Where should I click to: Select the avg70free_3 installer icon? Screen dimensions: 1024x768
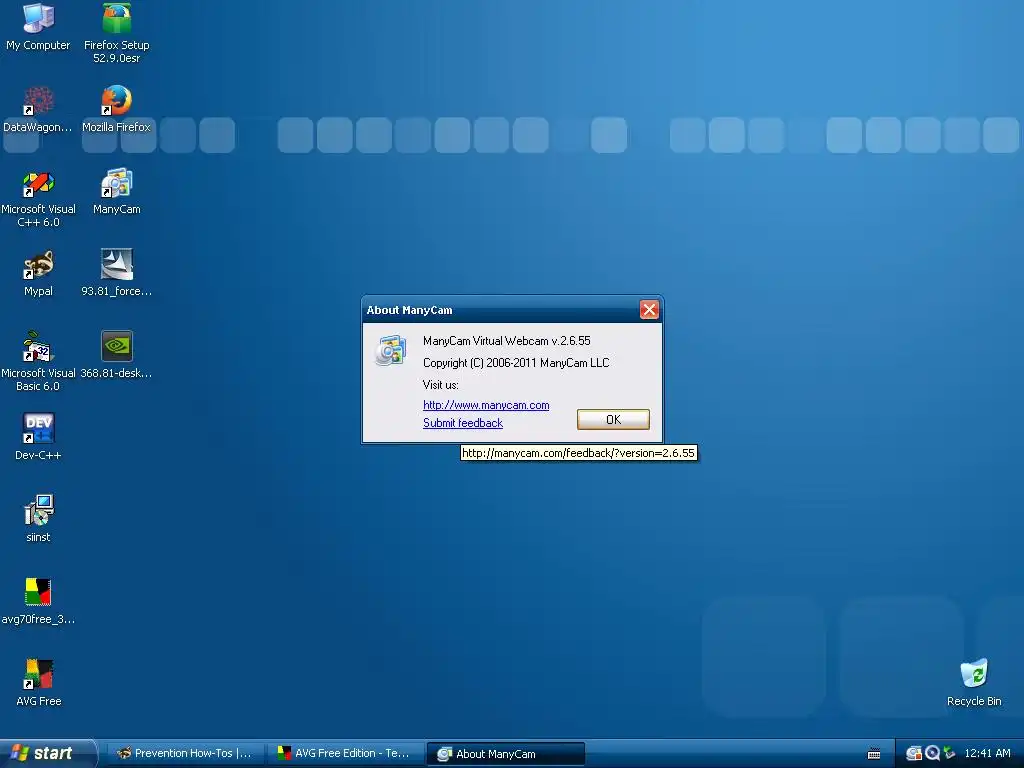38,601
